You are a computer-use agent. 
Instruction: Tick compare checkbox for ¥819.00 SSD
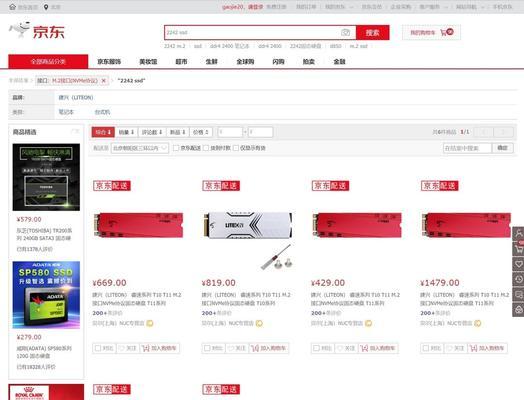(207, 348)
